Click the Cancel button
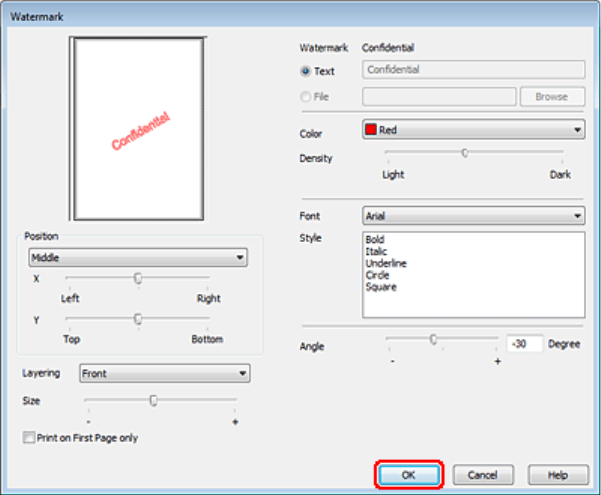The image size is (601, 495). tap(483, 475)
